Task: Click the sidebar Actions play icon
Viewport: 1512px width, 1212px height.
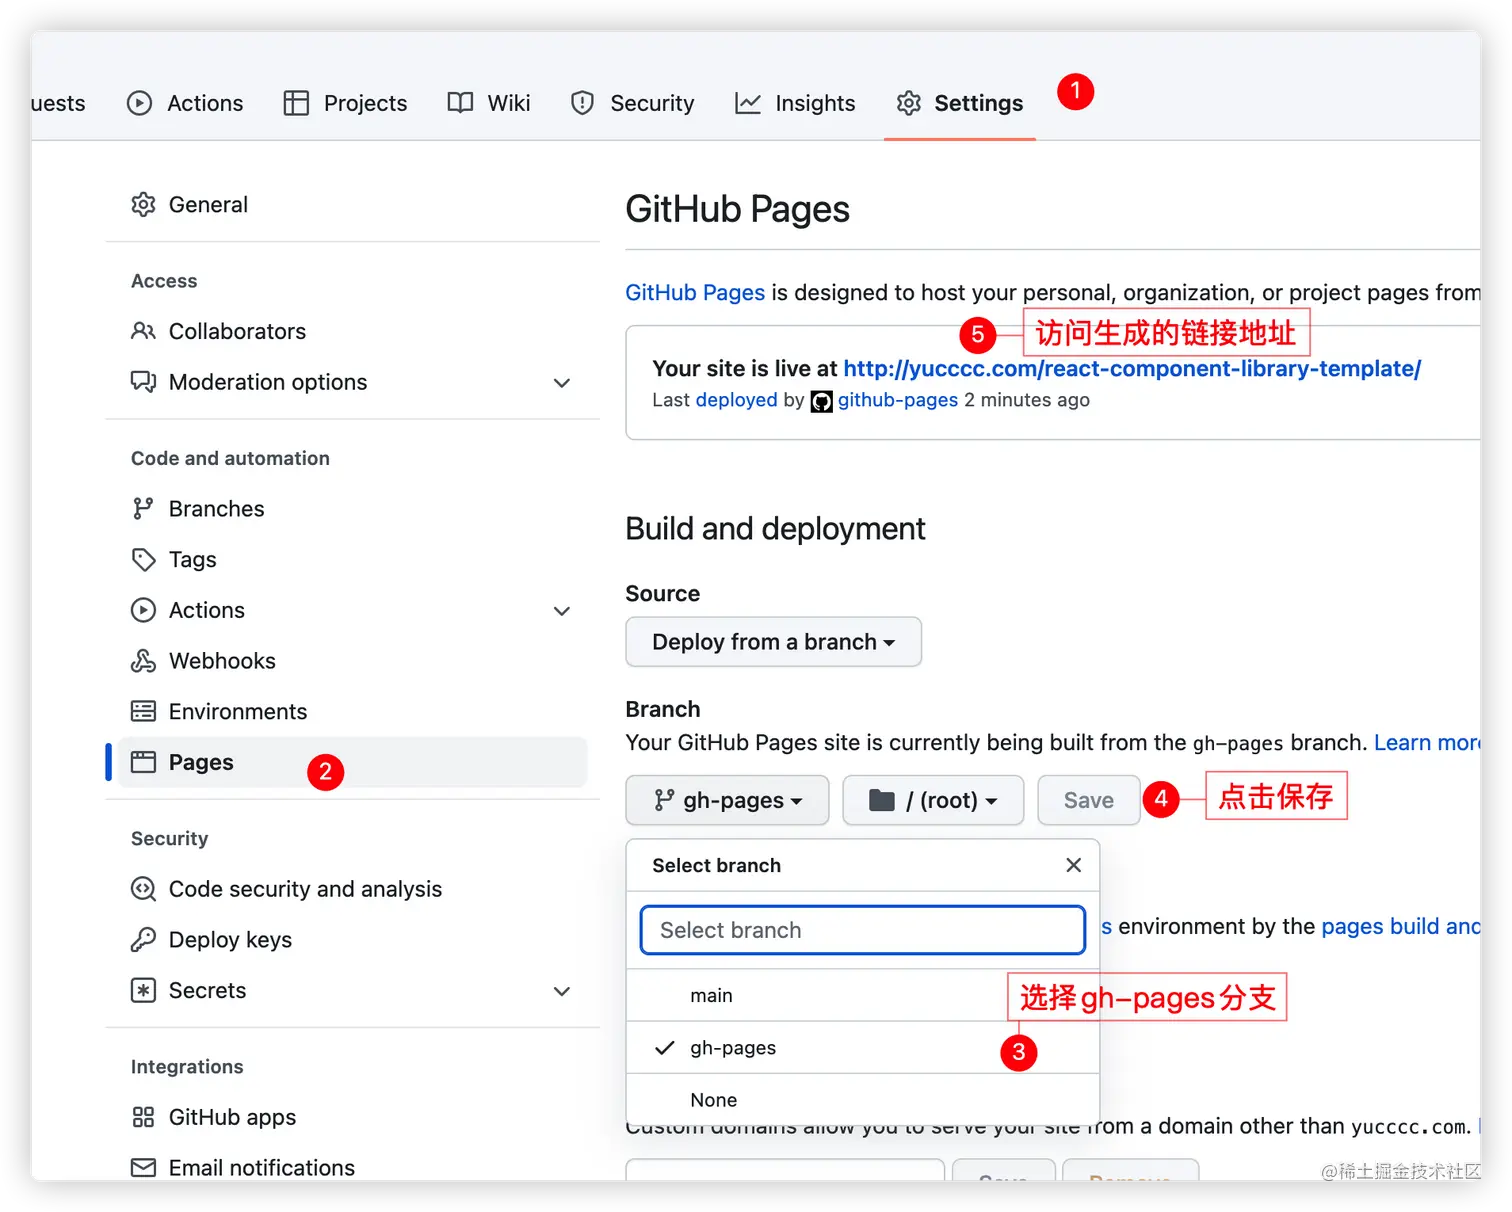Action: point(144,610)
